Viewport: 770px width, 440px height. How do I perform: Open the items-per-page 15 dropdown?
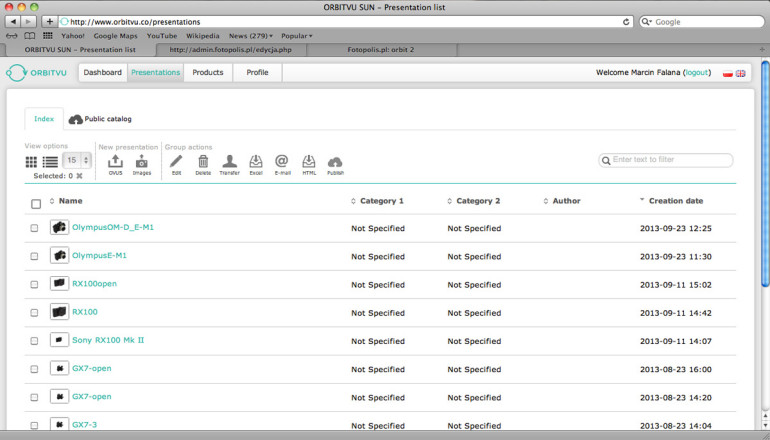click(77, 160)
